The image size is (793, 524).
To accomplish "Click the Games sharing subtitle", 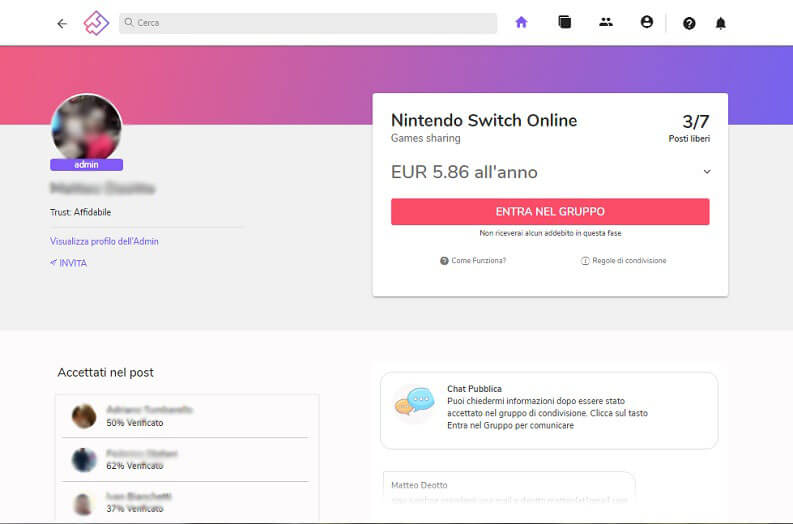I will pos(426,138).
